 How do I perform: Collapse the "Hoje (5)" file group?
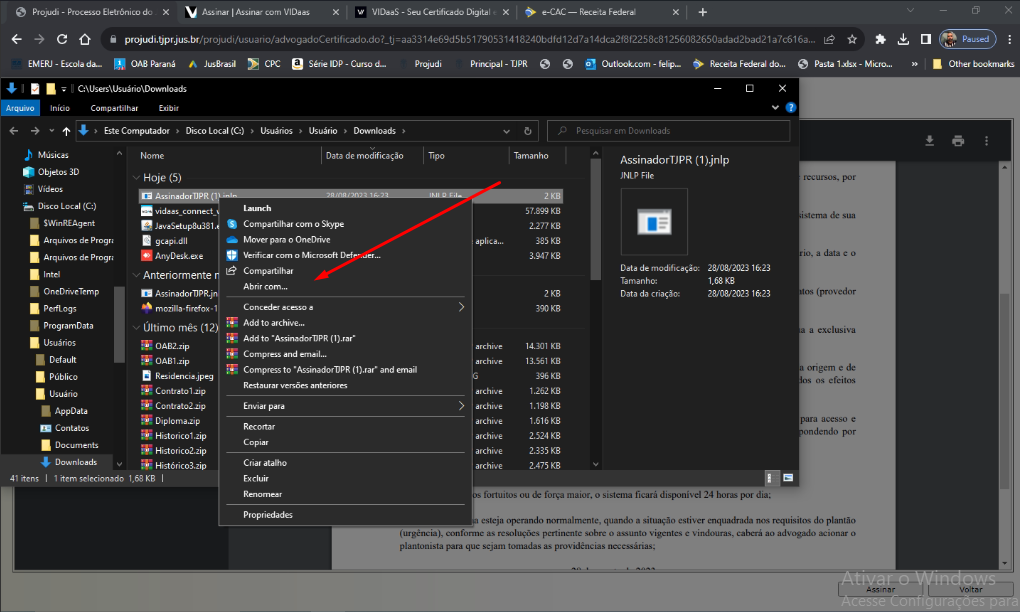point(136,178)
